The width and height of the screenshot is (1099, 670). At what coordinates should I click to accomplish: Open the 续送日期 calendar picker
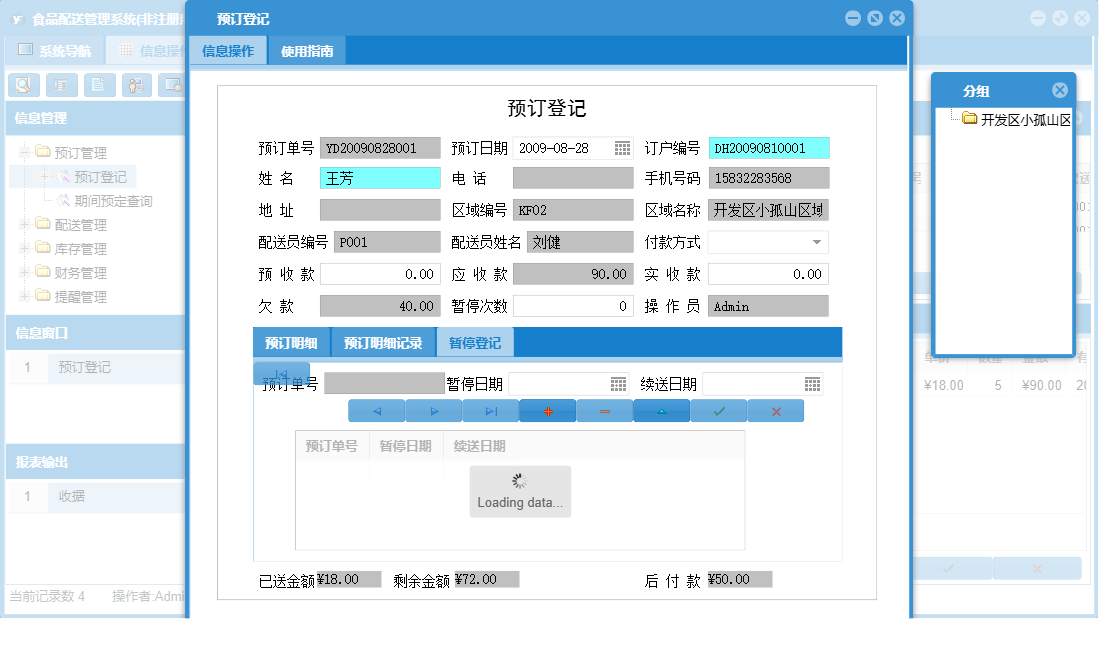pos(813,383)
